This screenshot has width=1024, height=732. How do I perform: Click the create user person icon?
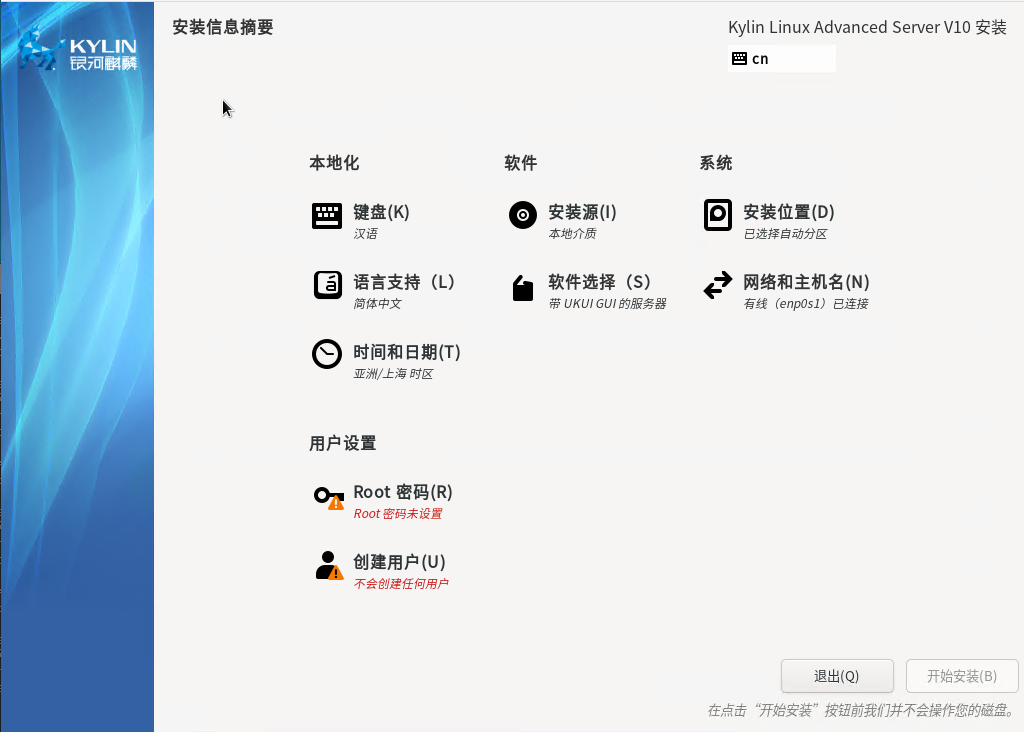(x=329, y=565)
